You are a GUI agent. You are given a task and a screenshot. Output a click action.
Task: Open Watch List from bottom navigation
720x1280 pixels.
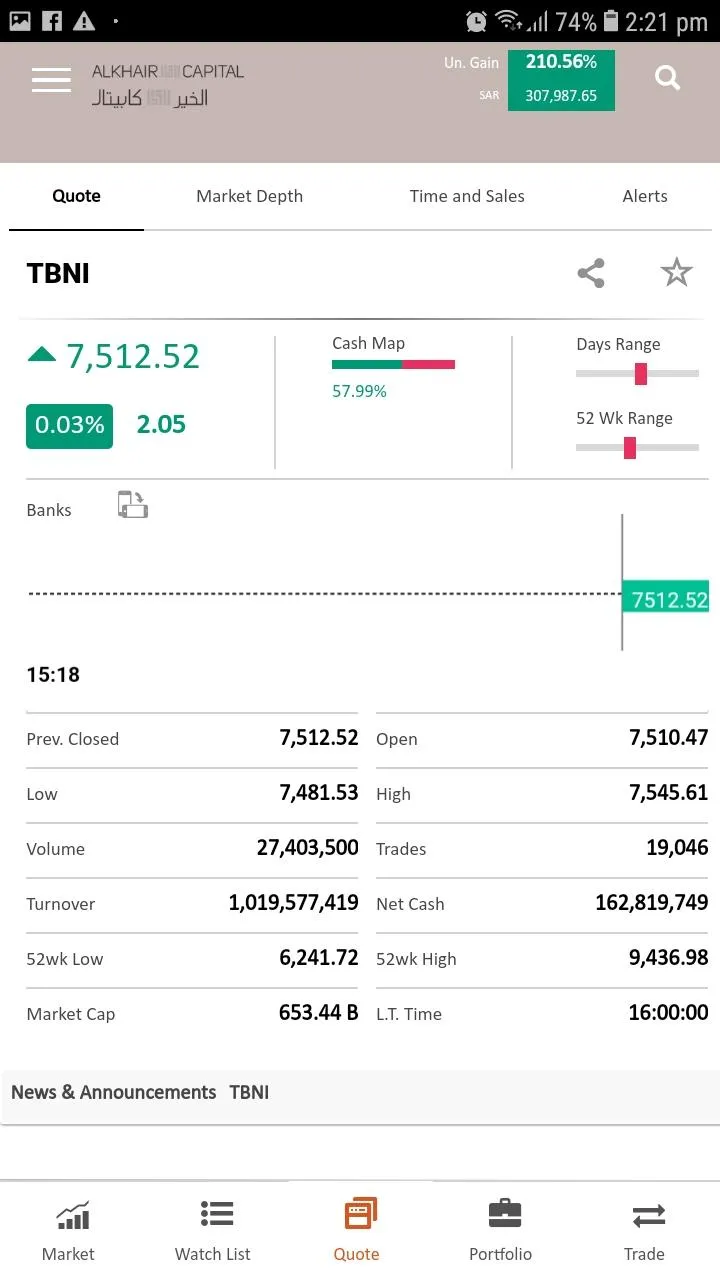pos(213,1232)
